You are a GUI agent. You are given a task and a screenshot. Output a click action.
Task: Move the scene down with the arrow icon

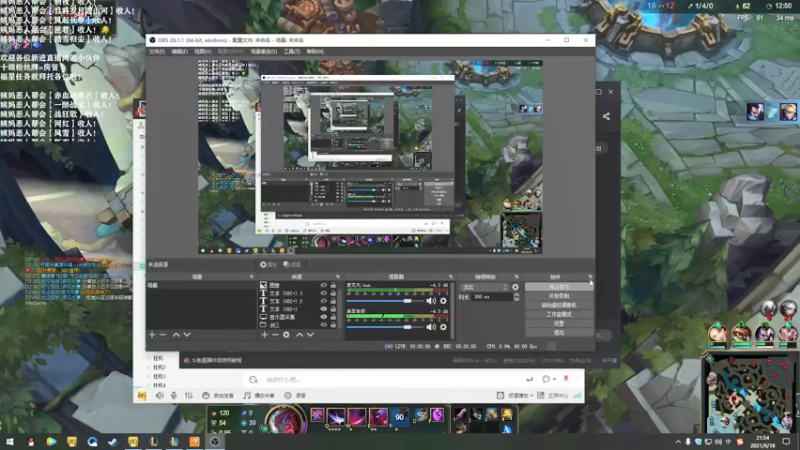[187, 335]
